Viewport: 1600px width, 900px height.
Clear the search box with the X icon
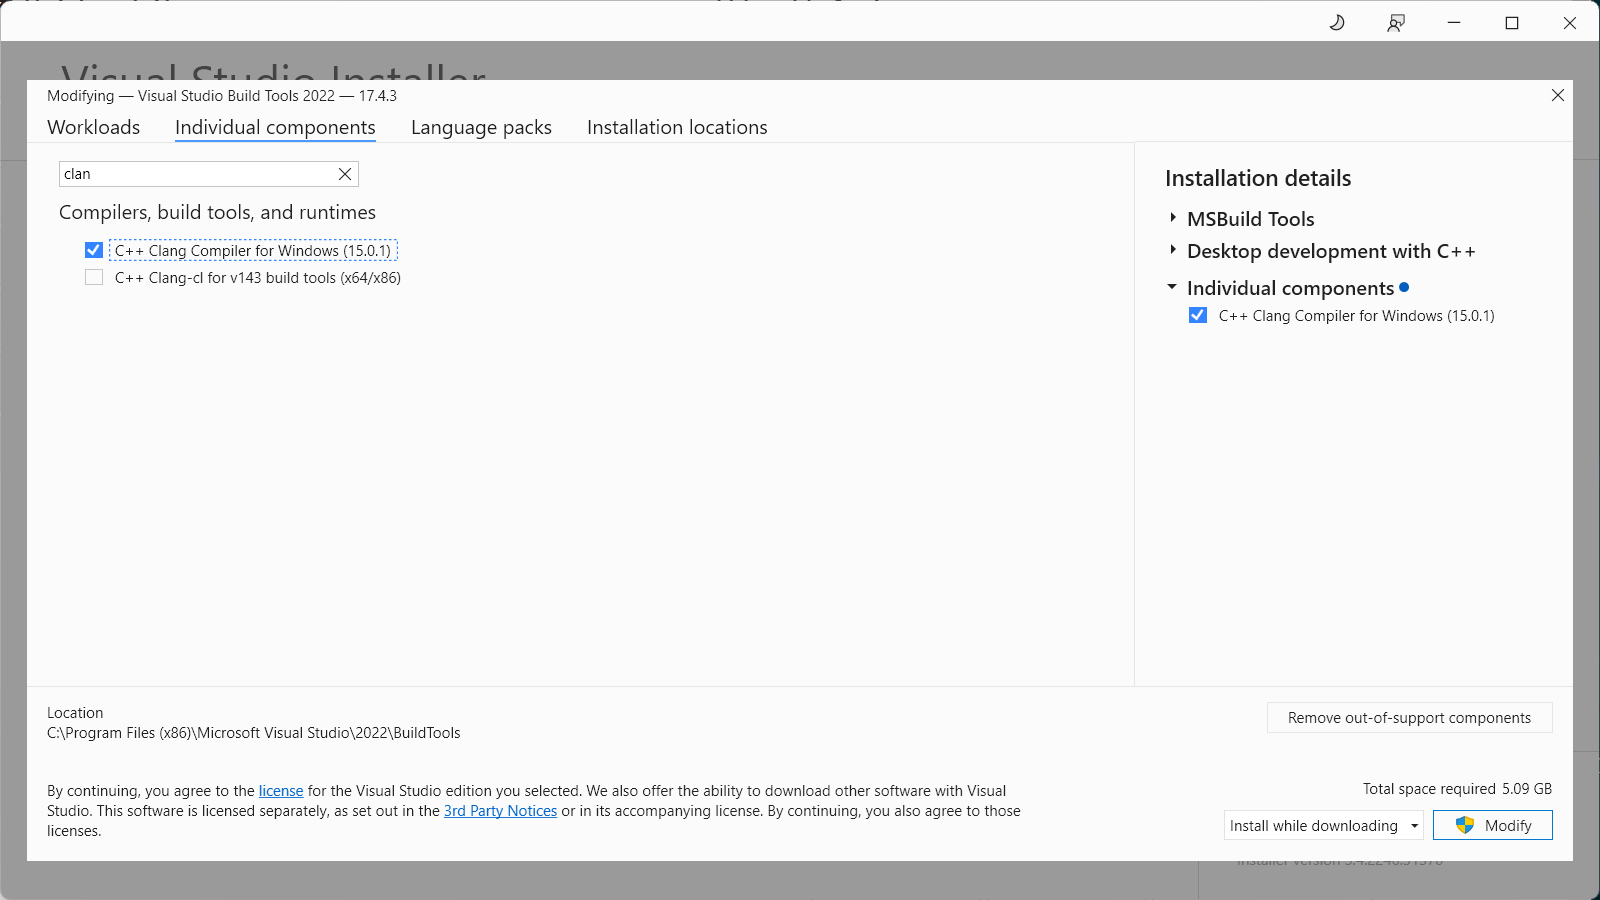(345, 174)
